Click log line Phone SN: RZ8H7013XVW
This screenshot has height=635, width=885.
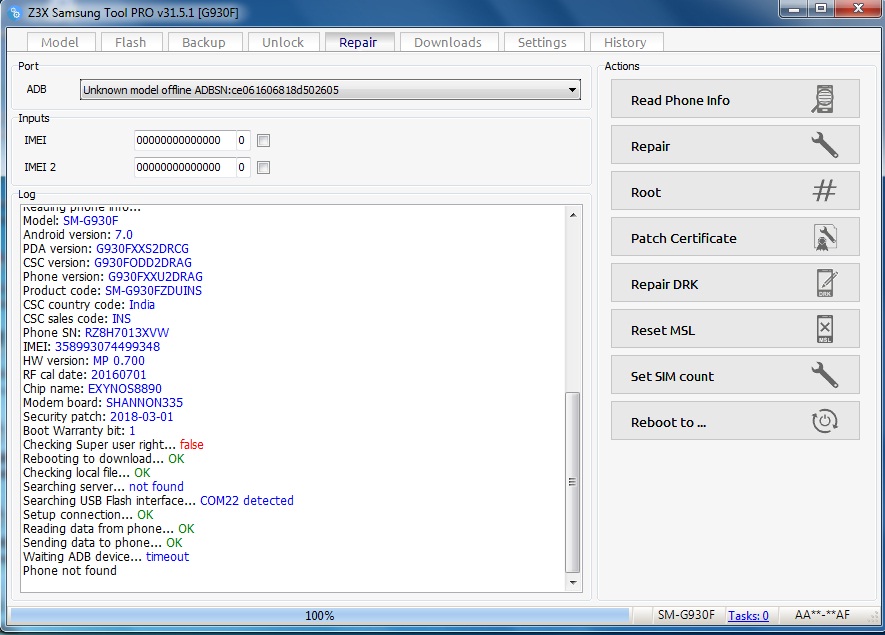96,332
